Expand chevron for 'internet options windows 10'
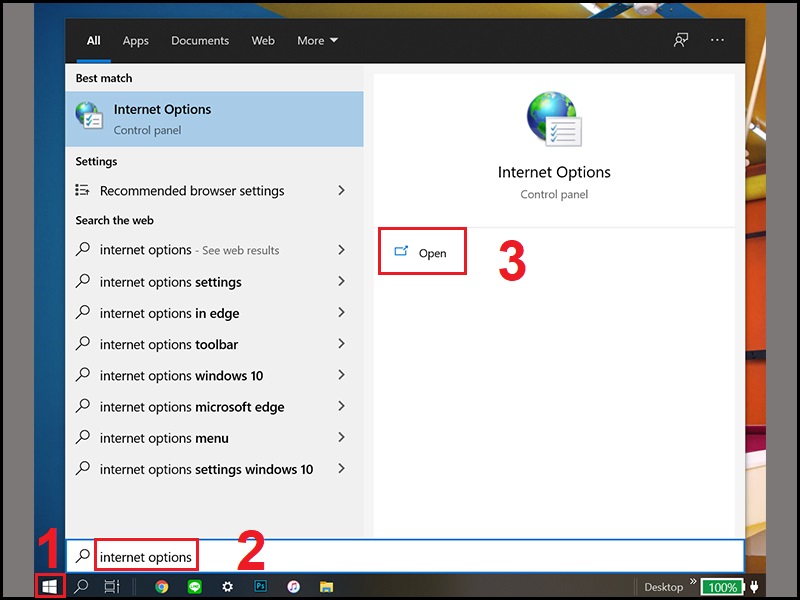The image size is (800, 600). (x=341, y=375)
